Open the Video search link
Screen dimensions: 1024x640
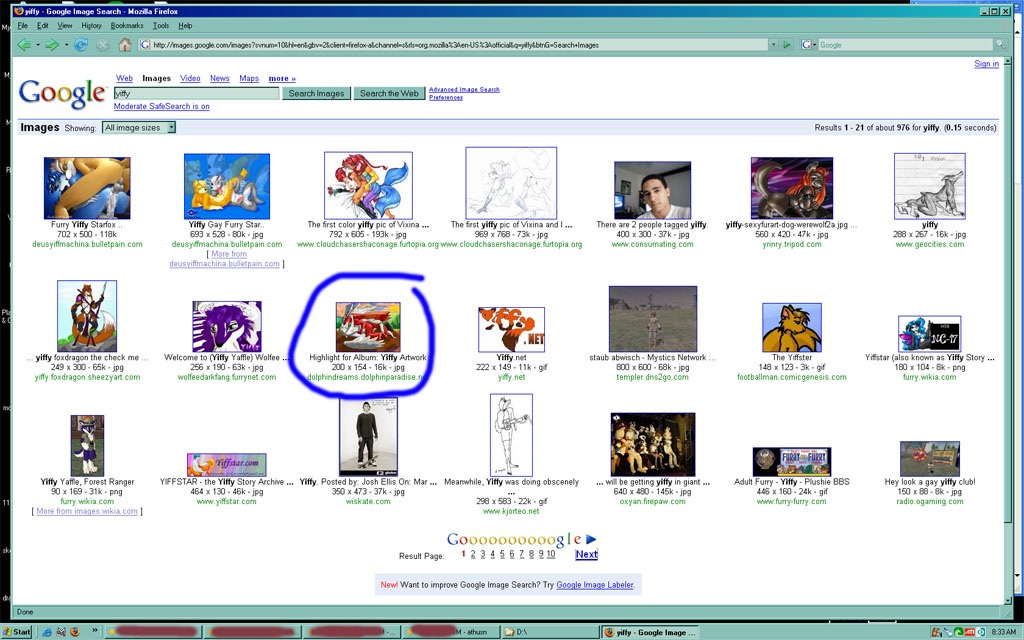pos(190,78)
